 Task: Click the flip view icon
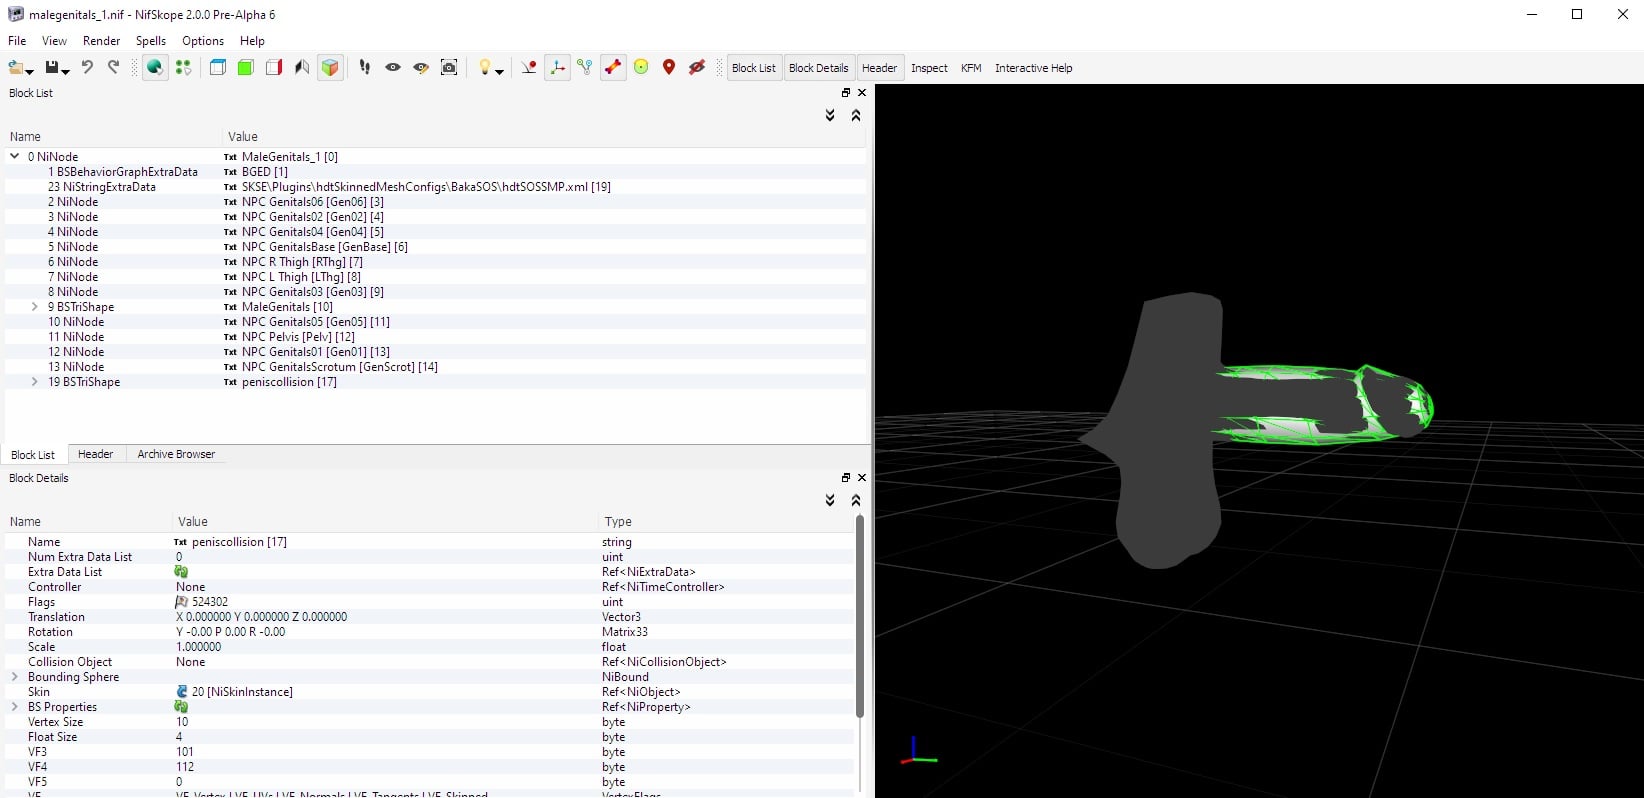click(302, 67)
